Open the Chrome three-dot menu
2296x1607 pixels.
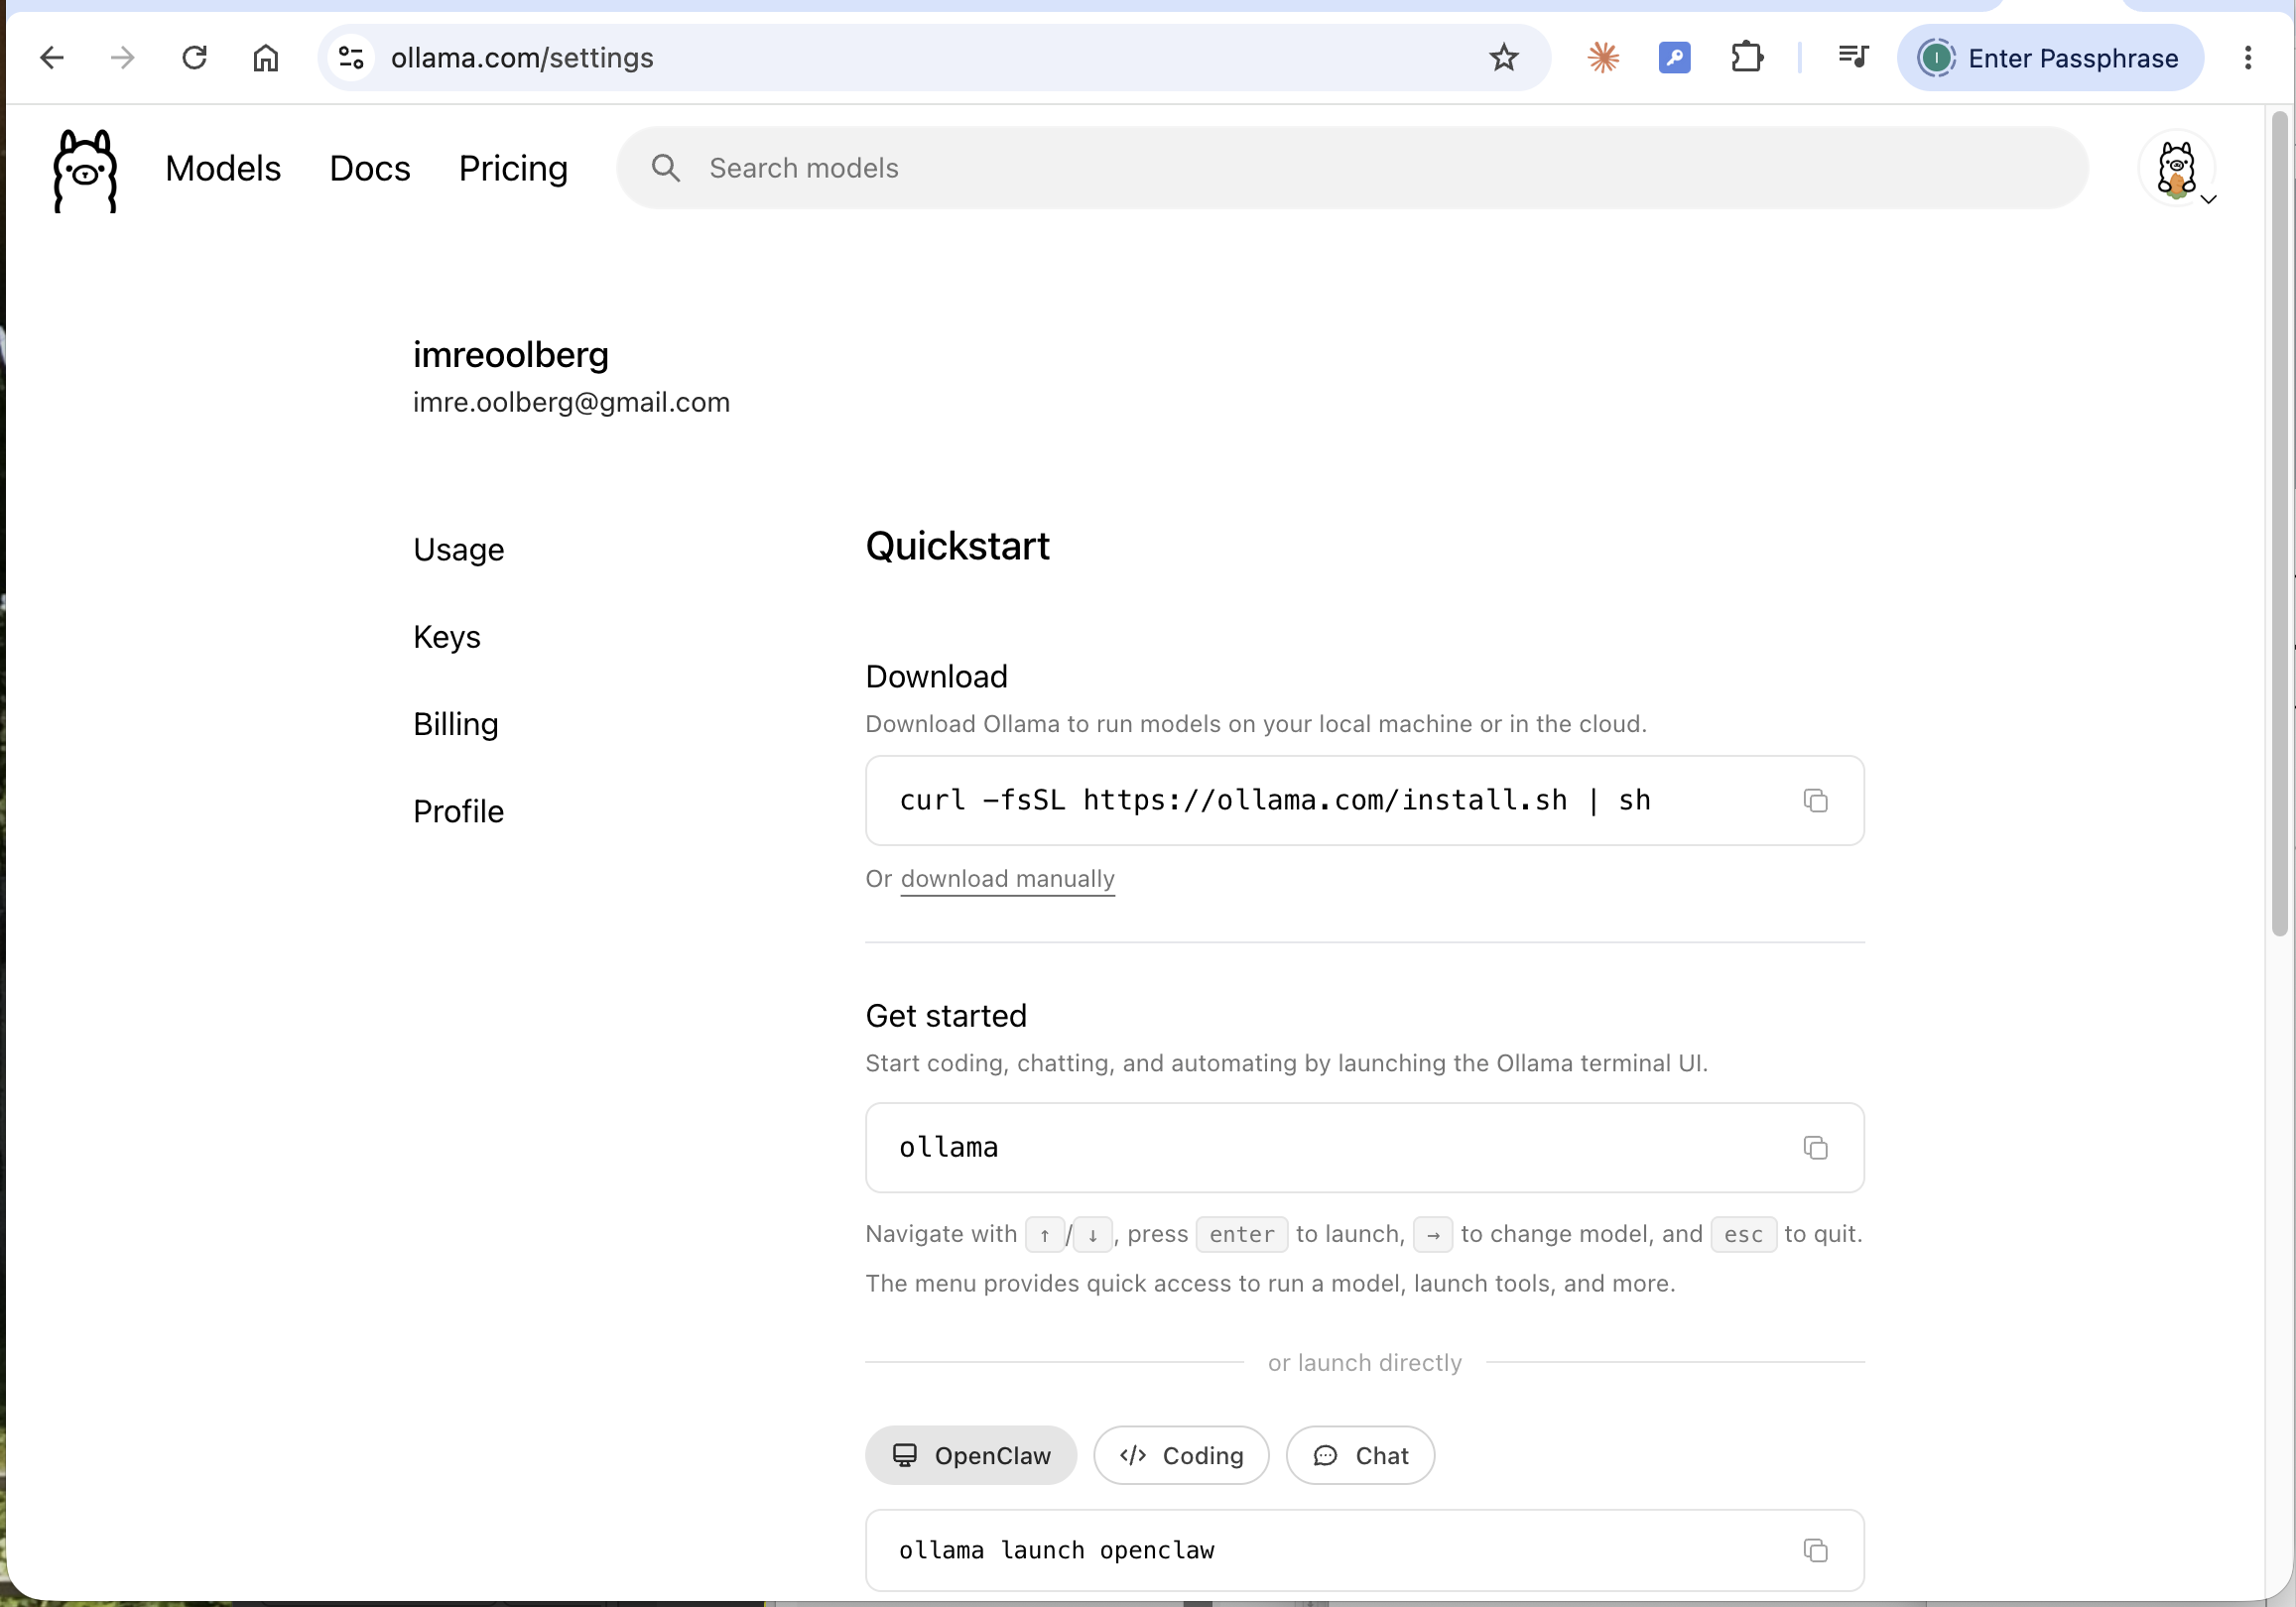(2247, 58)
